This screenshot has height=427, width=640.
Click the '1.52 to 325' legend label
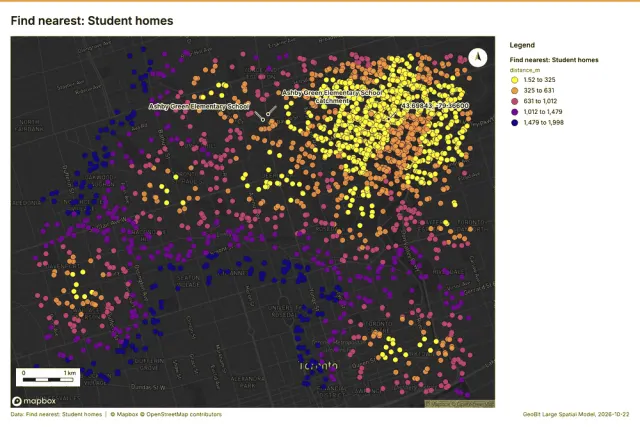click(x=539, y=80)
